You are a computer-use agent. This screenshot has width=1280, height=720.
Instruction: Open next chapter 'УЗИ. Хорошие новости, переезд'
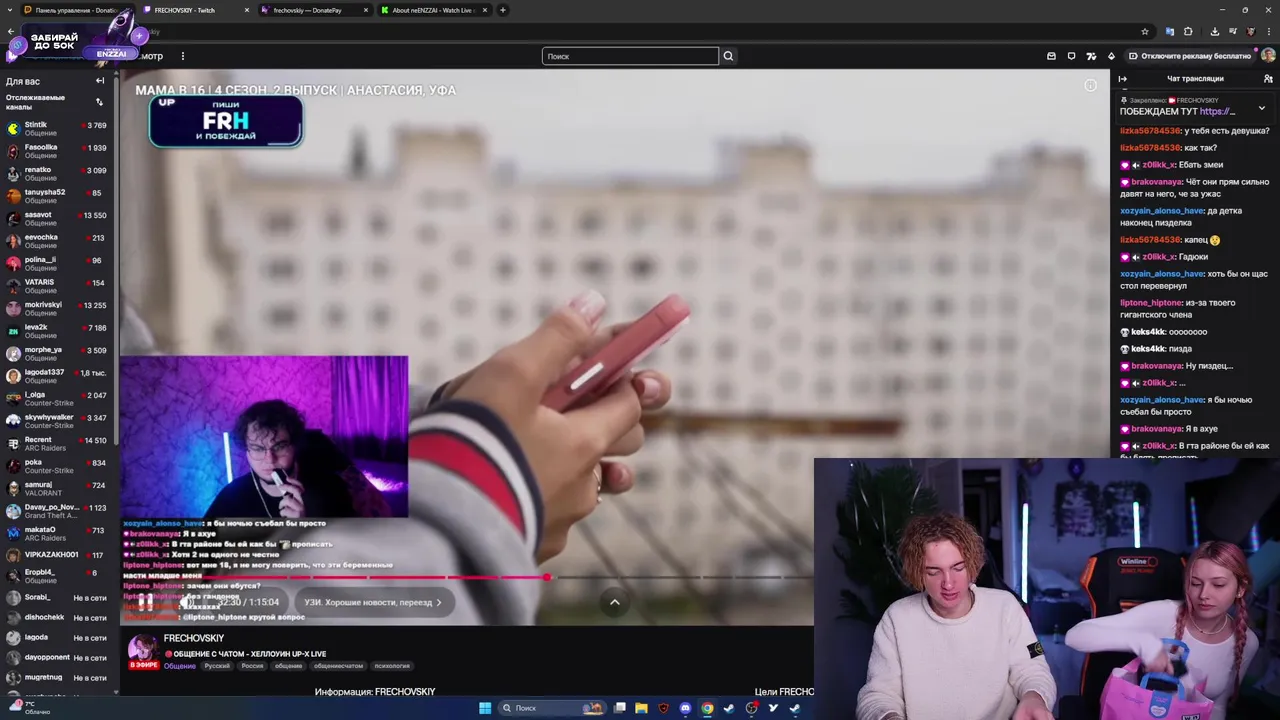372,602
